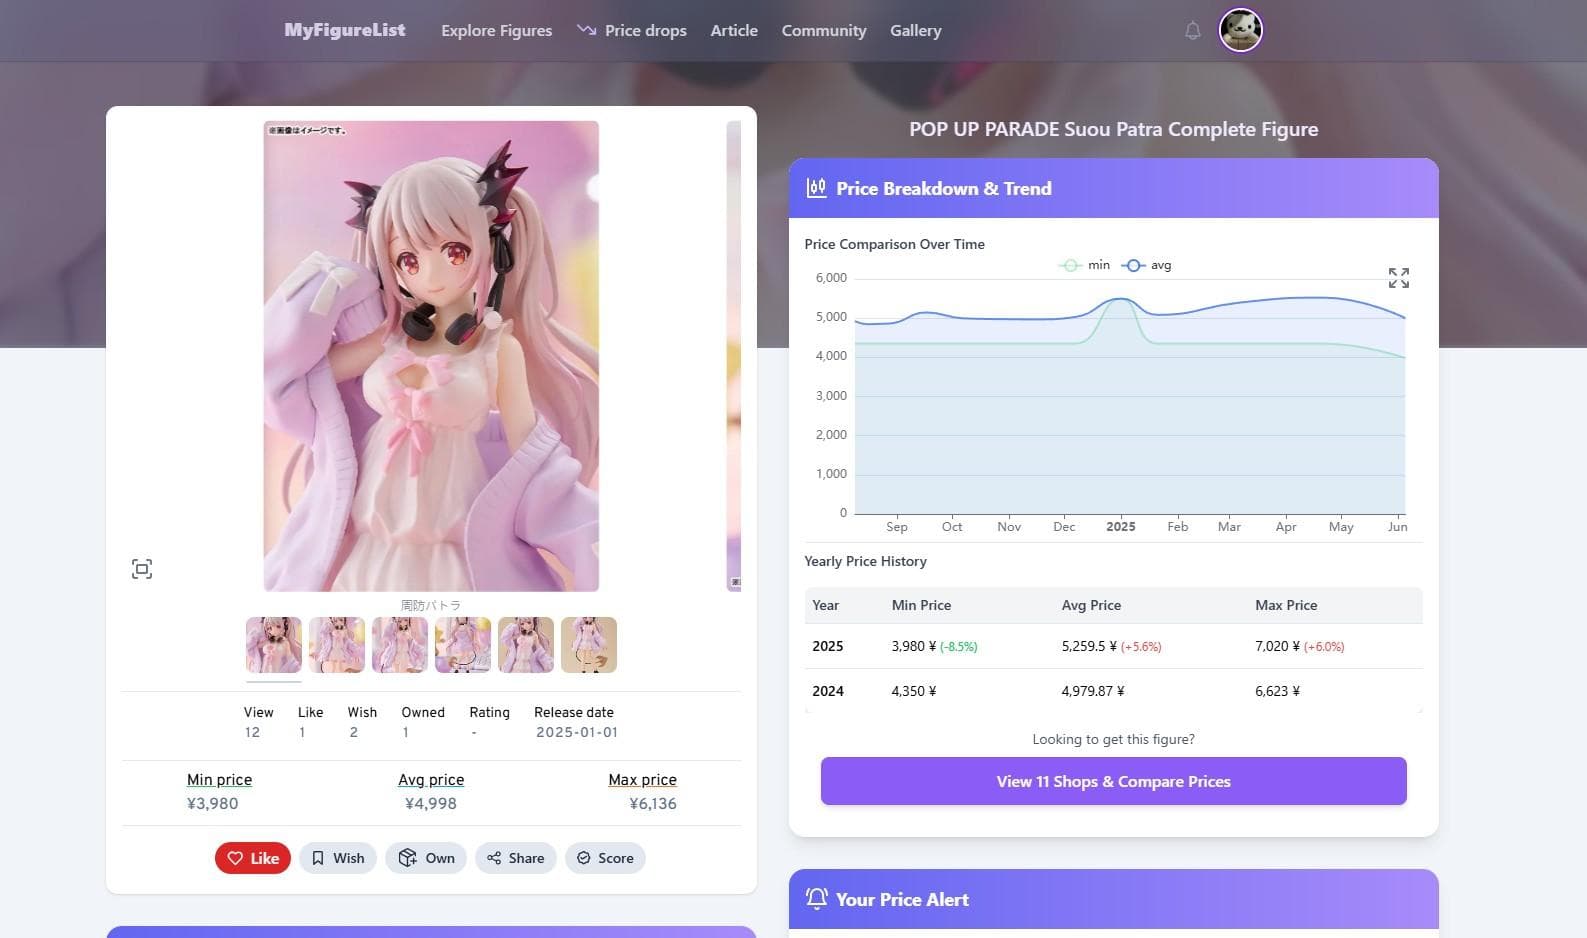Click the Your Price Alert bell icon
Screen dimensions: 1587x938
pyautogui.click(x=816, y=898)
